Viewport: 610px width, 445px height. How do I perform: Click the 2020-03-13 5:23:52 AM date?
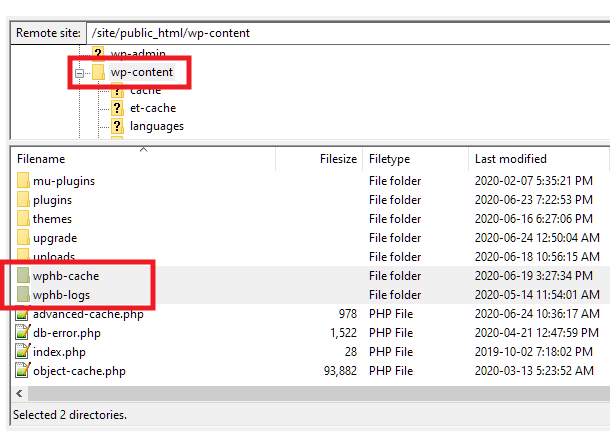pos(534,371)
